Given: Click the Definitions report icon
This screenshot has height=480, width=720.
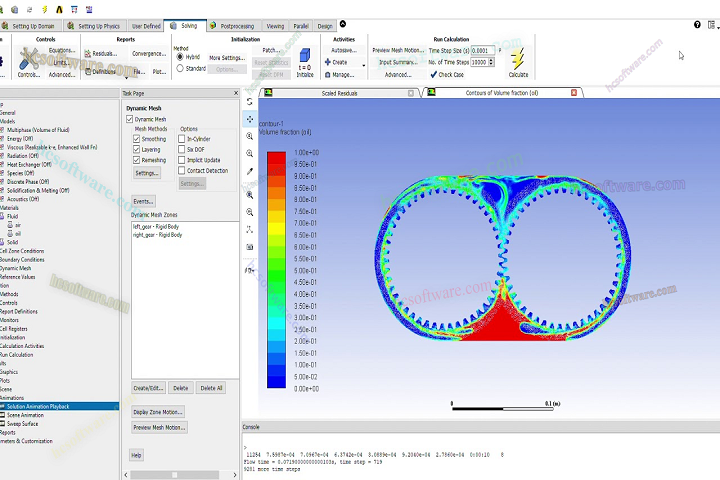Looking at the screenshot, I should tap(88, 72).
